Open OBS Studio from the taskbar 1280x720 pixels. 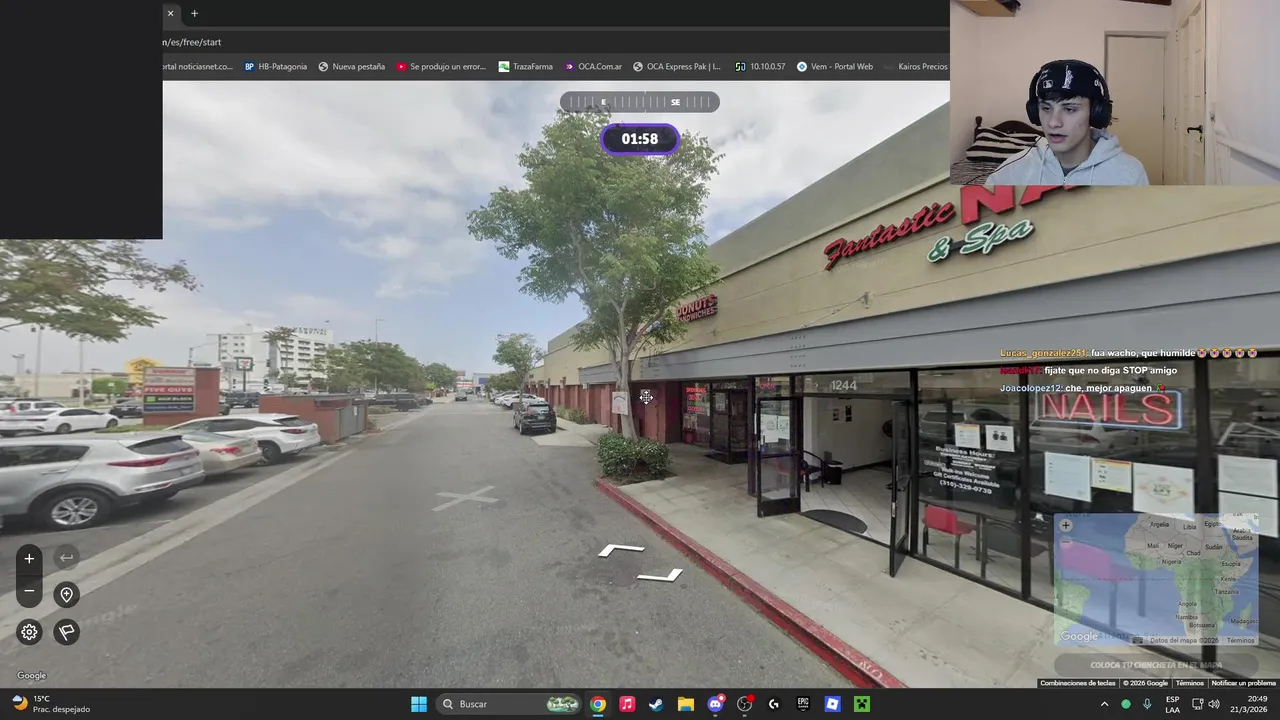point(744,704)
